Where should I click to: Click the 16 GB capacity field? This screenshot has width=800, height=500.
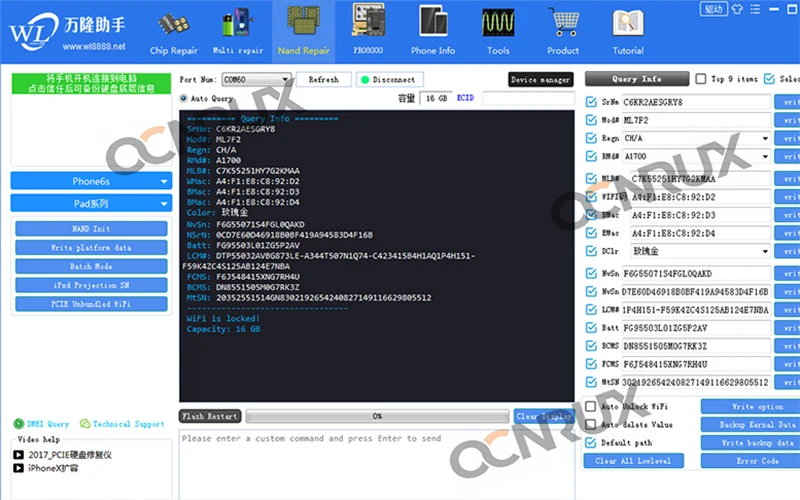[436, 98]
